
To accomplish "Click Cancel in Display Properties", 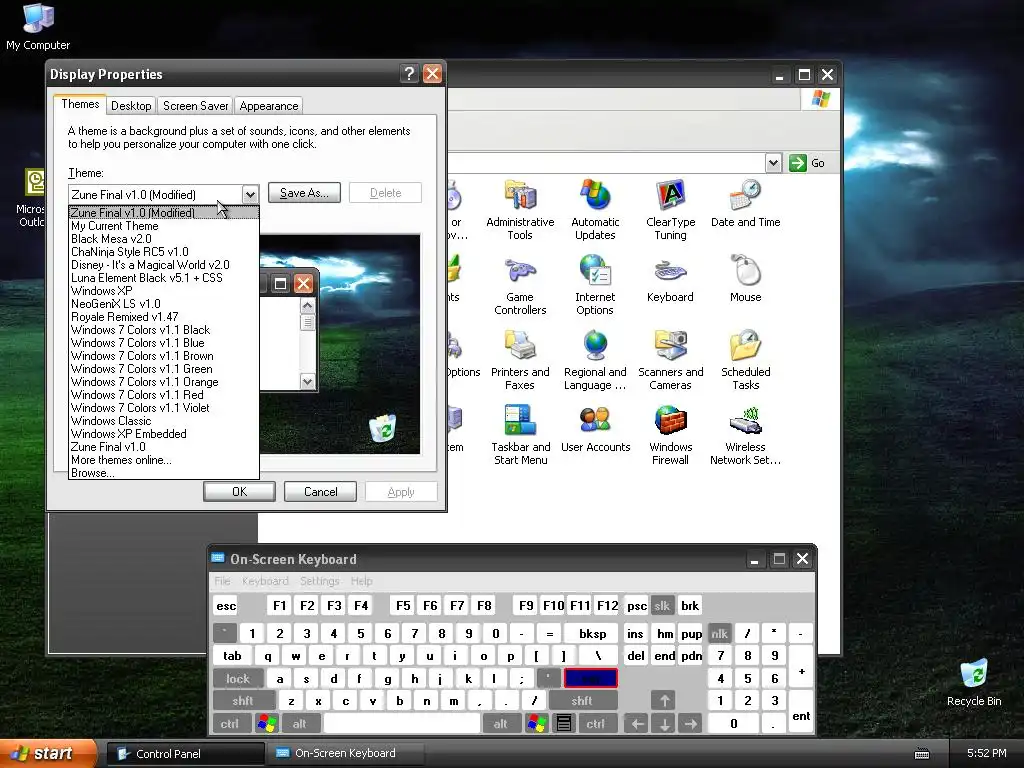I will click(321, 492).
